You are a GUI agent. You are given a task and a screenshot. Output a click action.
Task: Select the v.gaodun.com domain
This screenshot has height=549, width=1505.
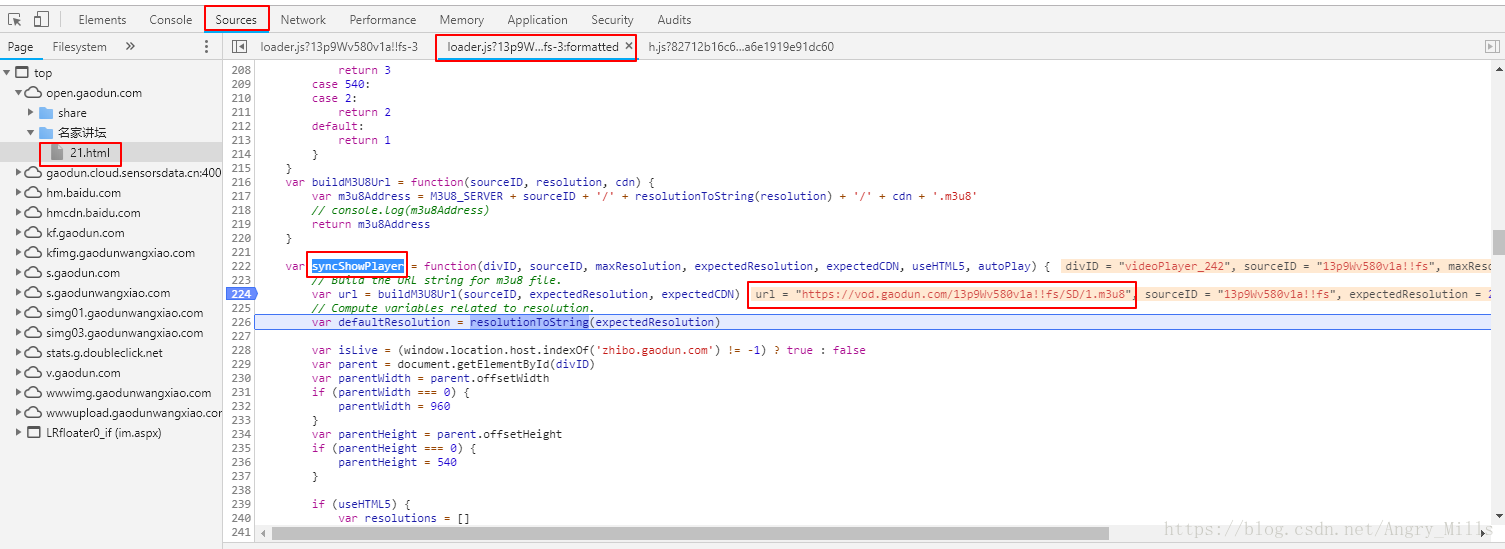point(83,373)
